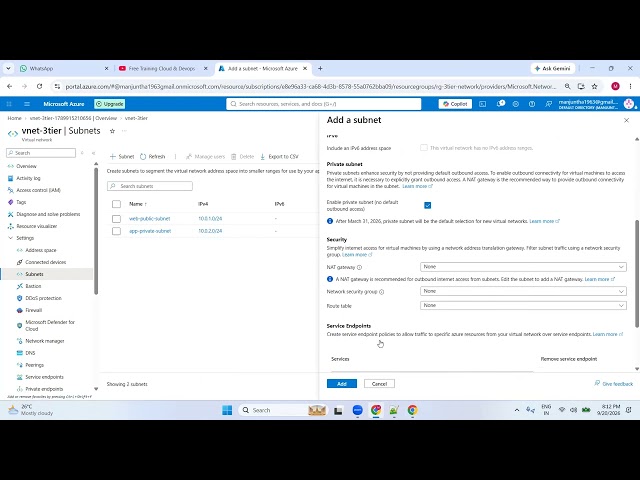Open Cloud Shell icon in Azure header
Screen dimensions: 640x480
point(482,104)
